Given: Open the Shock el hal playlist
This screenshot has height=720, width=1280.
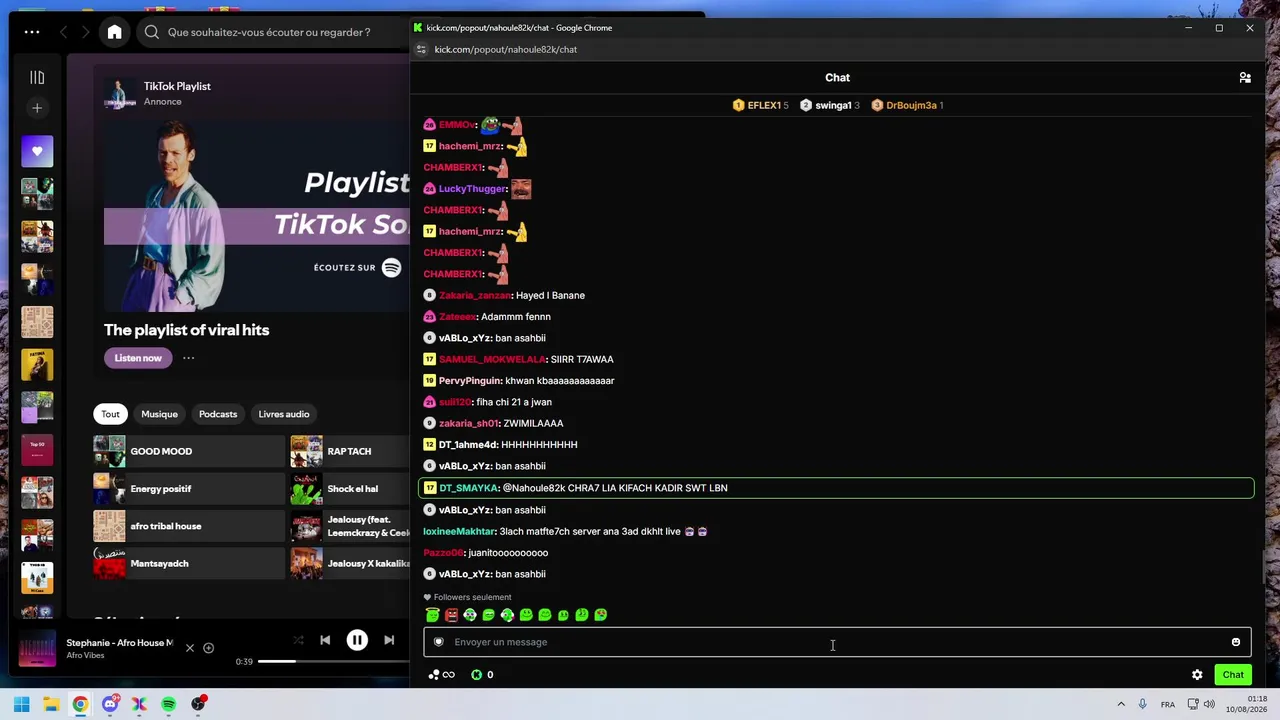Looking at the screenshot, I should [x=350, y=489].
